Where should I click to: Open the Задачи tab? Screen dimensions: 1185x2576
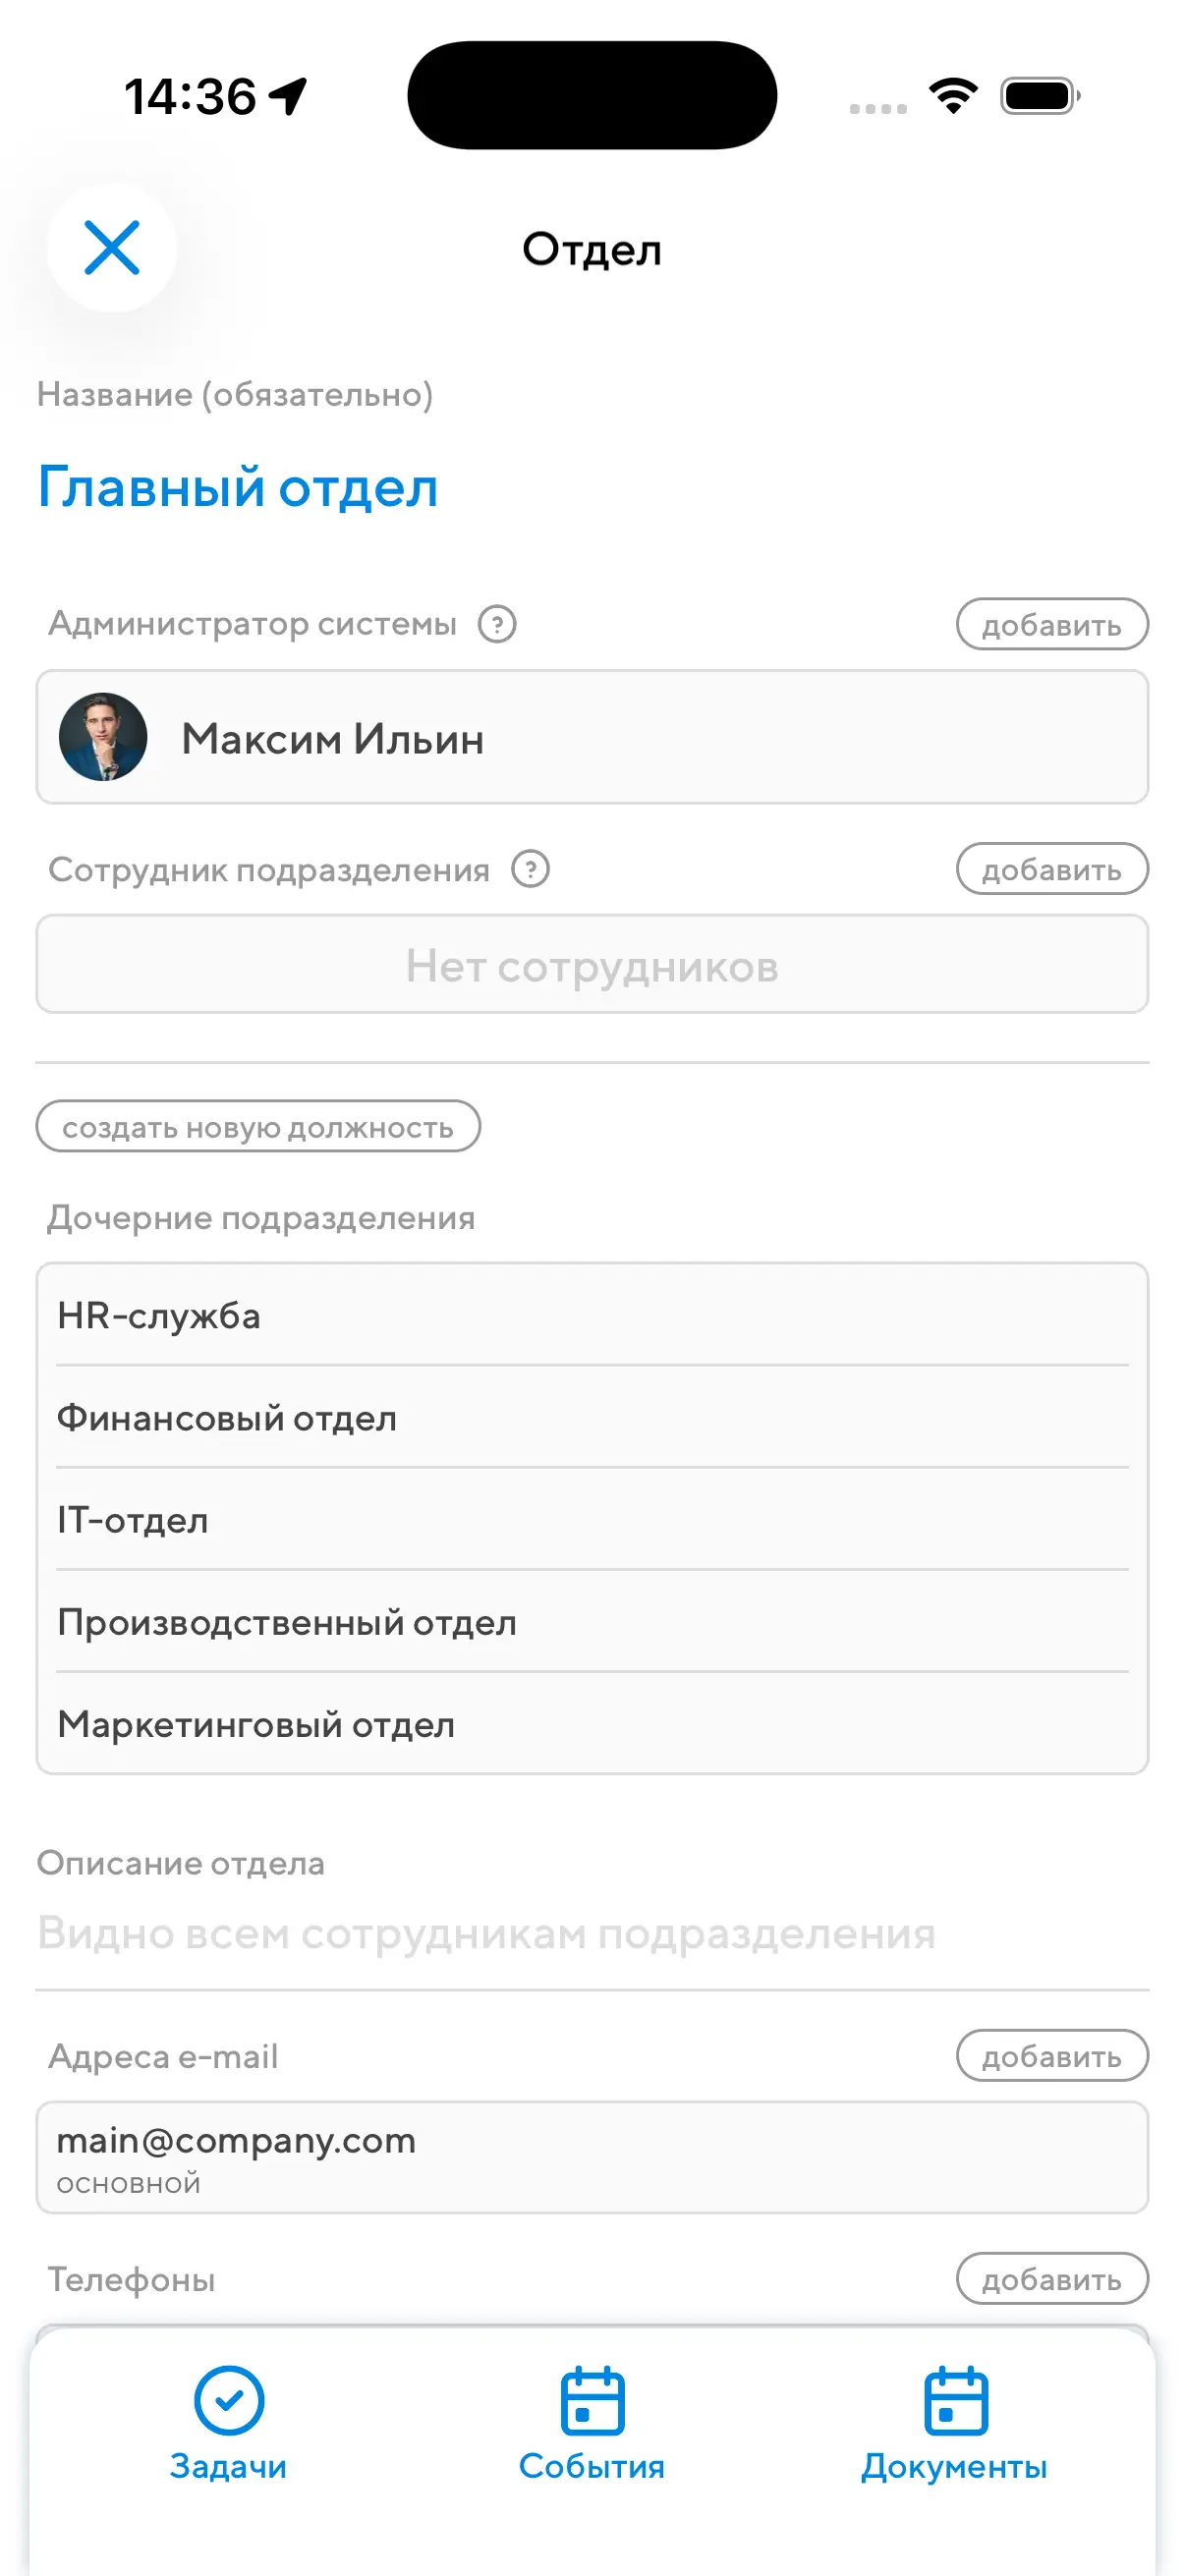(228, 2424)
